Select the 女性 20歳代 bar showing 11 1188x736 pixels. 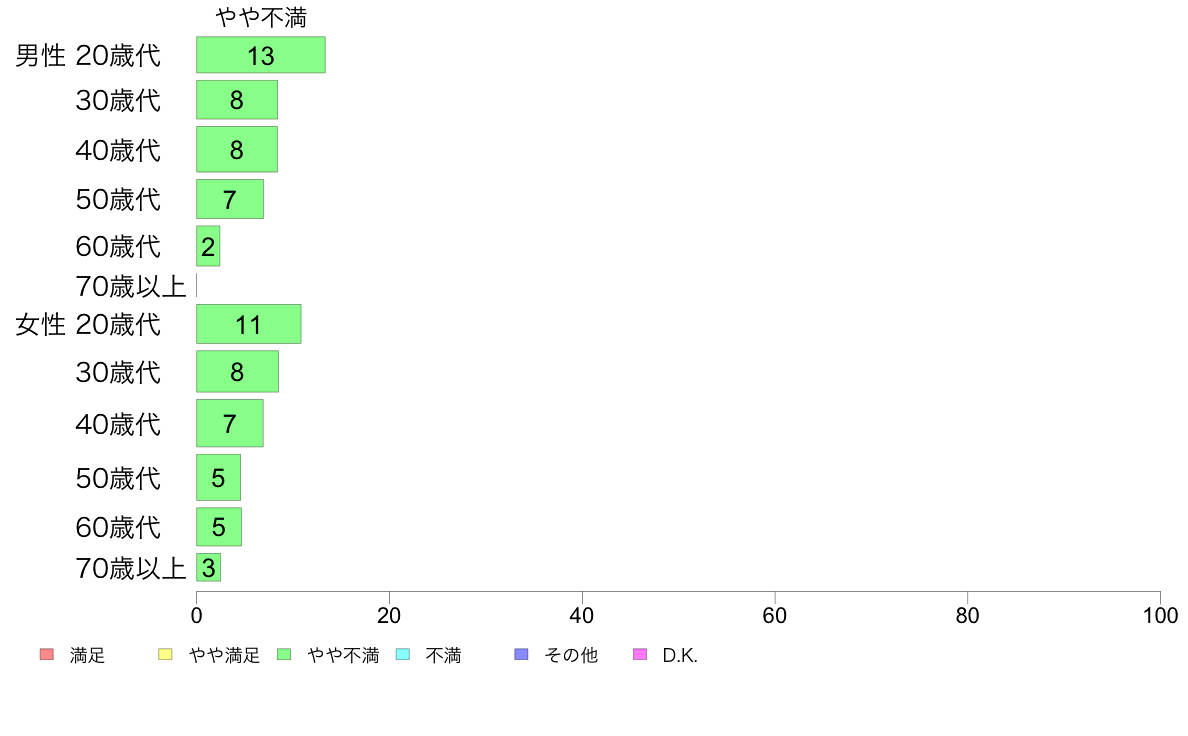coord(249,324)
